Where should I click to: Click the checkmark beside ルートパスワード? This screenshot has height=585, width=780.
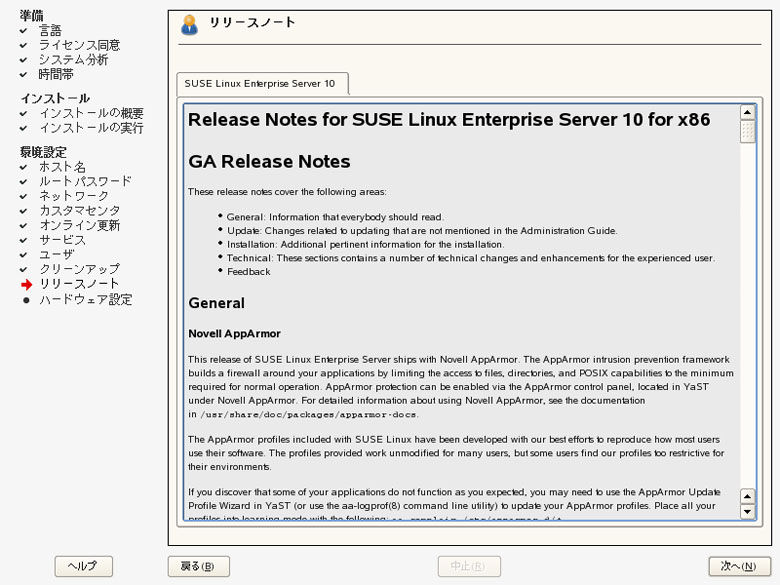pyautogui.click(x=23, y=182)
